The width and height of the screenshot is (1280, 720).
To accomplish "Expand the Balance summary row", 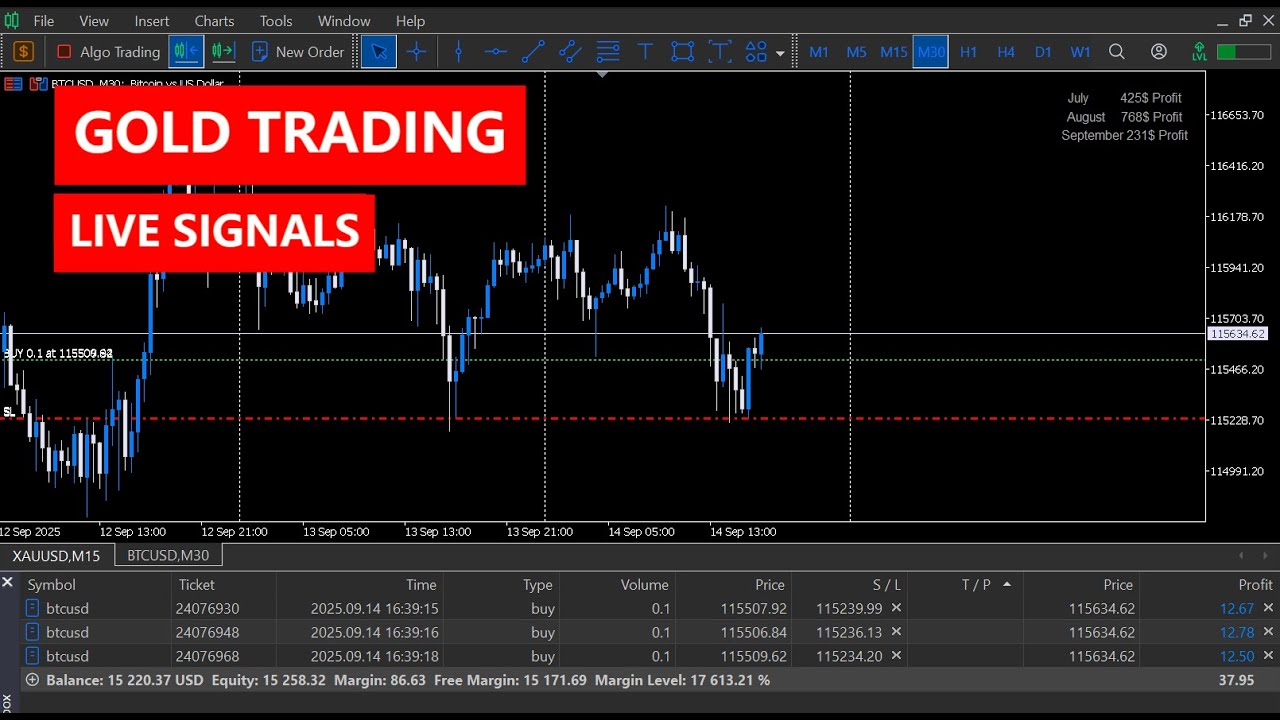I will point(32,680).
